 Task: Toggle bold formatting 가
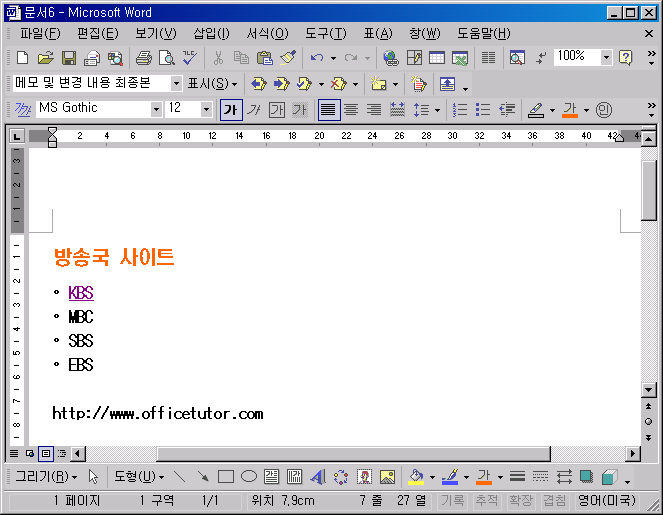click(x=231, y=110)
